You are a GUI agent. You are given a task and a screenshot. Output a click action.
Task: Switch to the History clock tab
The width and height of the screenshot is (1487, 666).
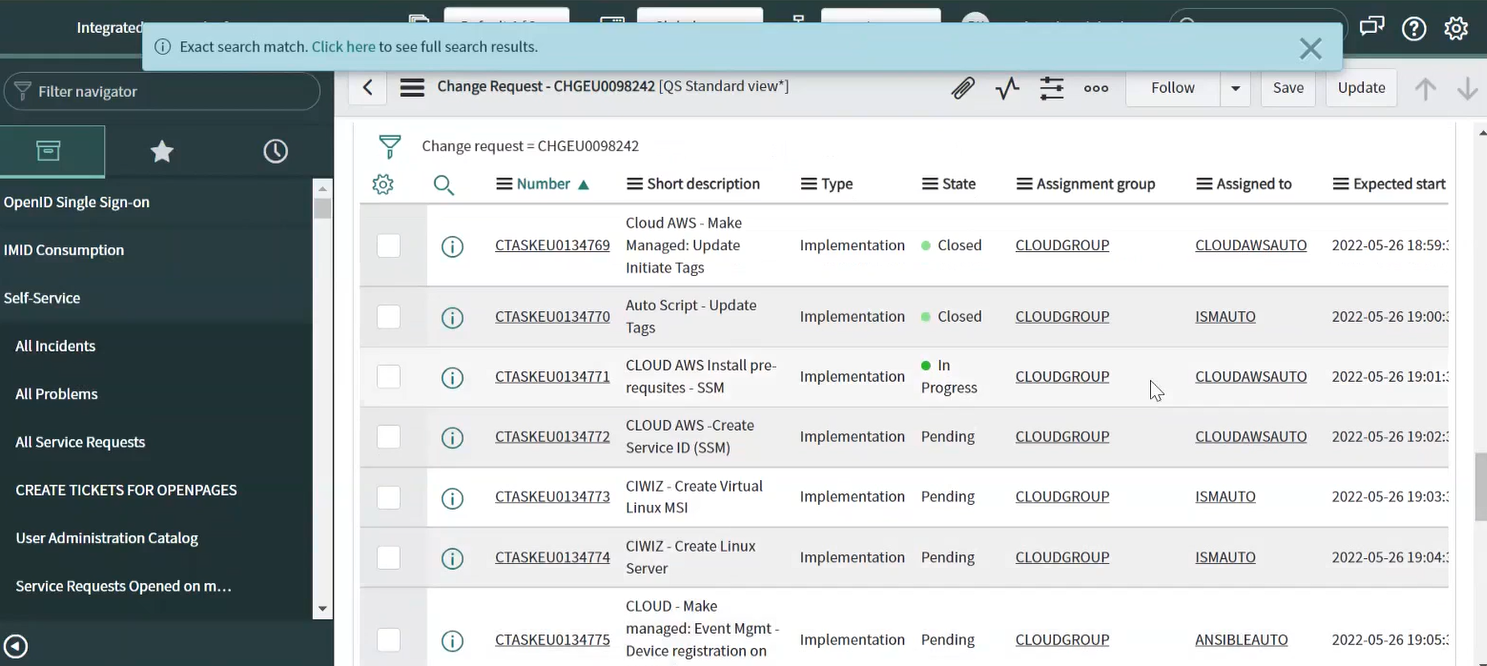click(x=275, y=151)
